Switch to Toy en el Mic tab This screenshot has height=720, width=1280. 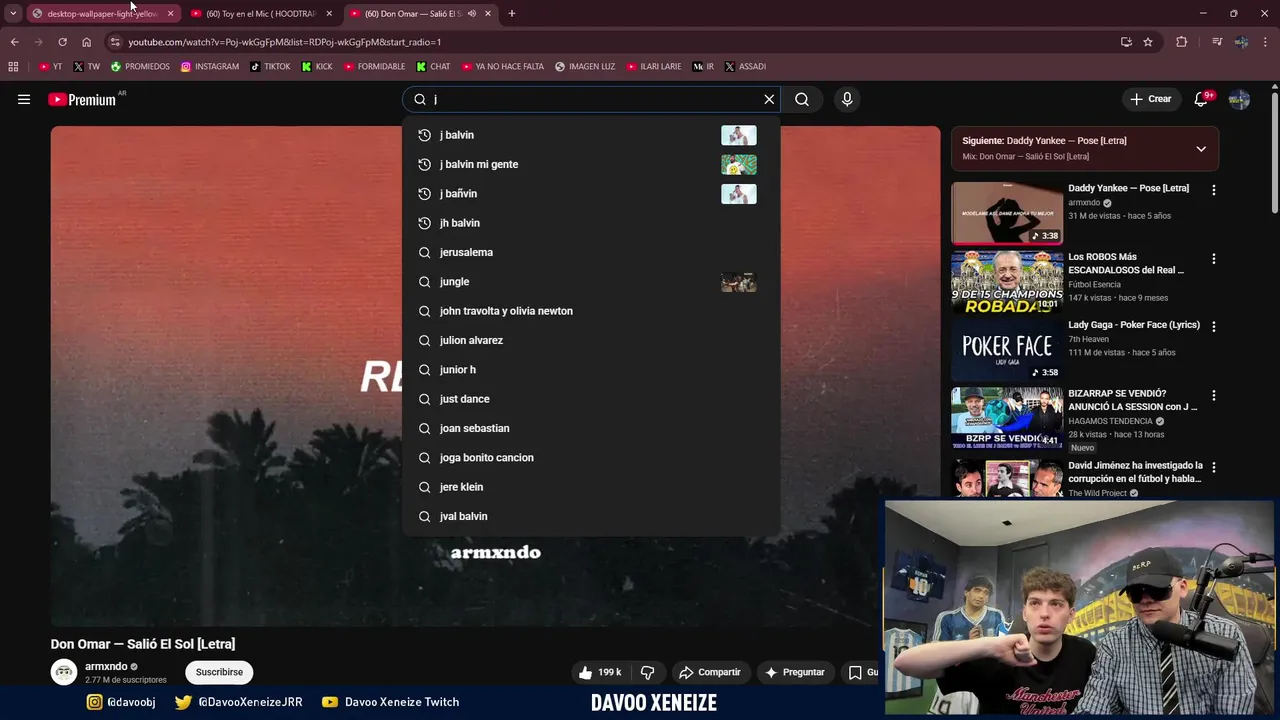(x=260, y=14)
